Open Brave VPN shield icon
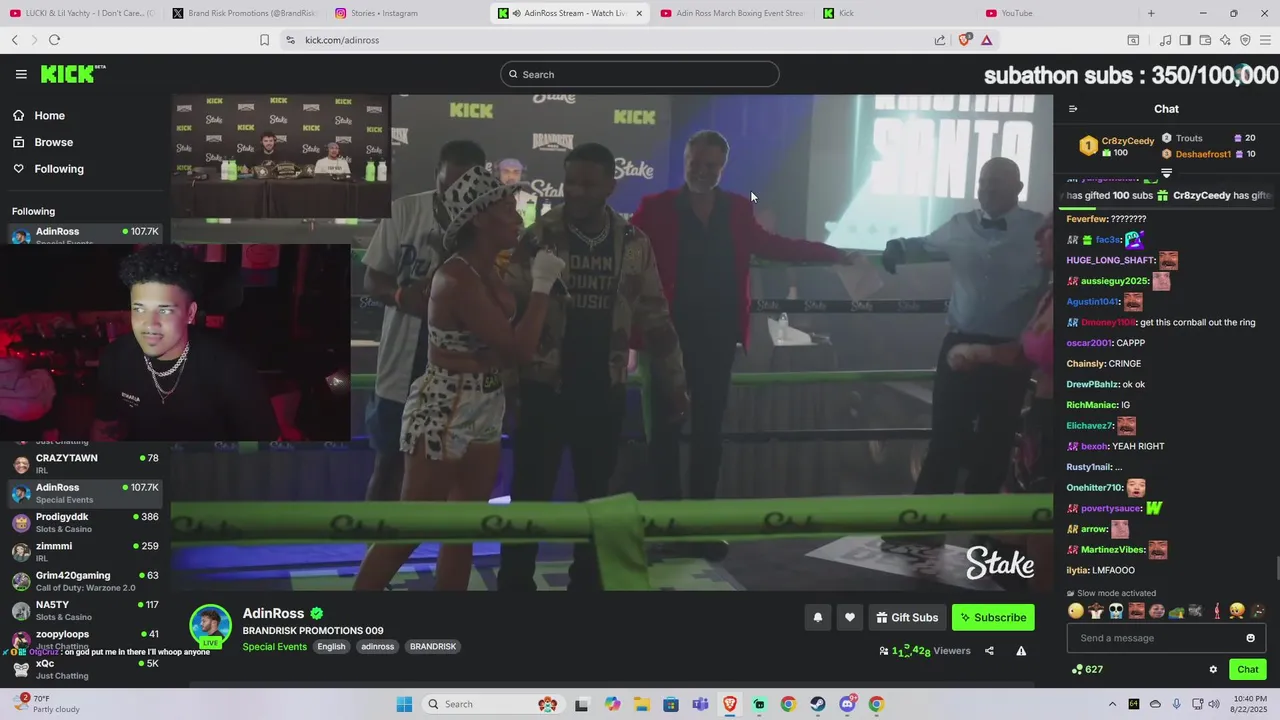The width and height of the screenshot is (1280, 720). click(x=1245, y=40)
